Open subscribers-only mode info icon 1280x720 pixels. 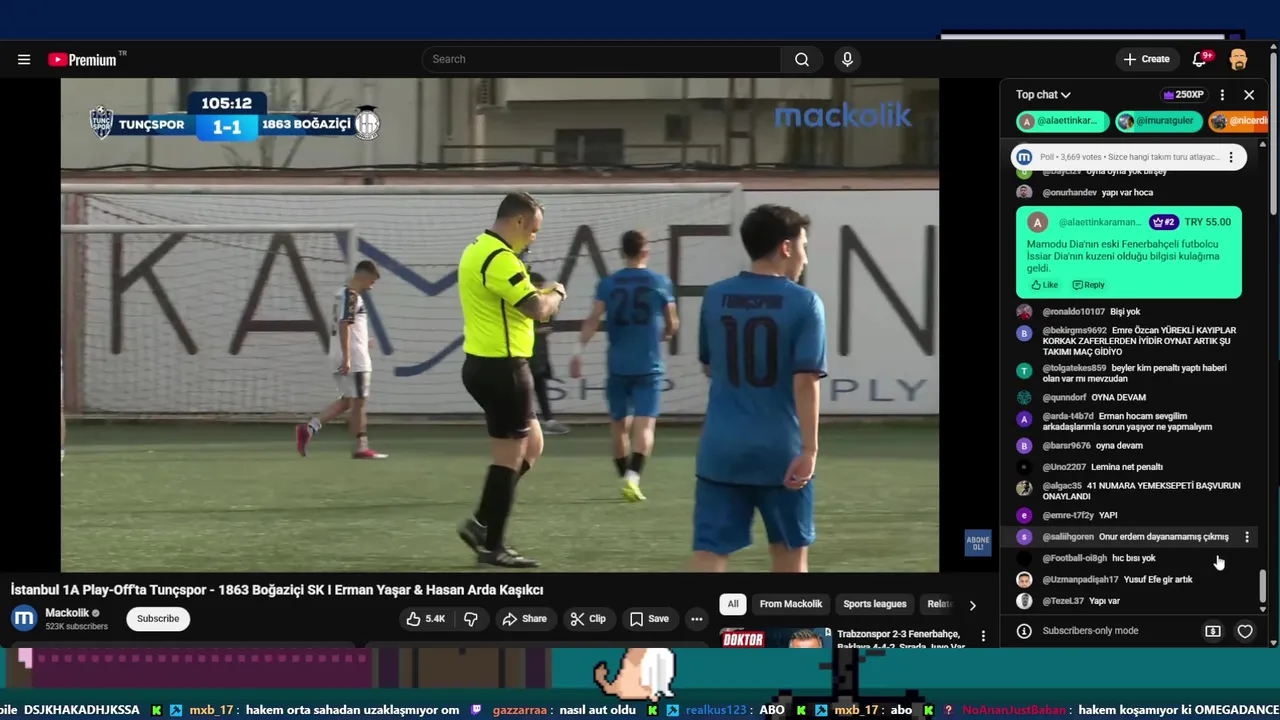(x=1024, y=631)
